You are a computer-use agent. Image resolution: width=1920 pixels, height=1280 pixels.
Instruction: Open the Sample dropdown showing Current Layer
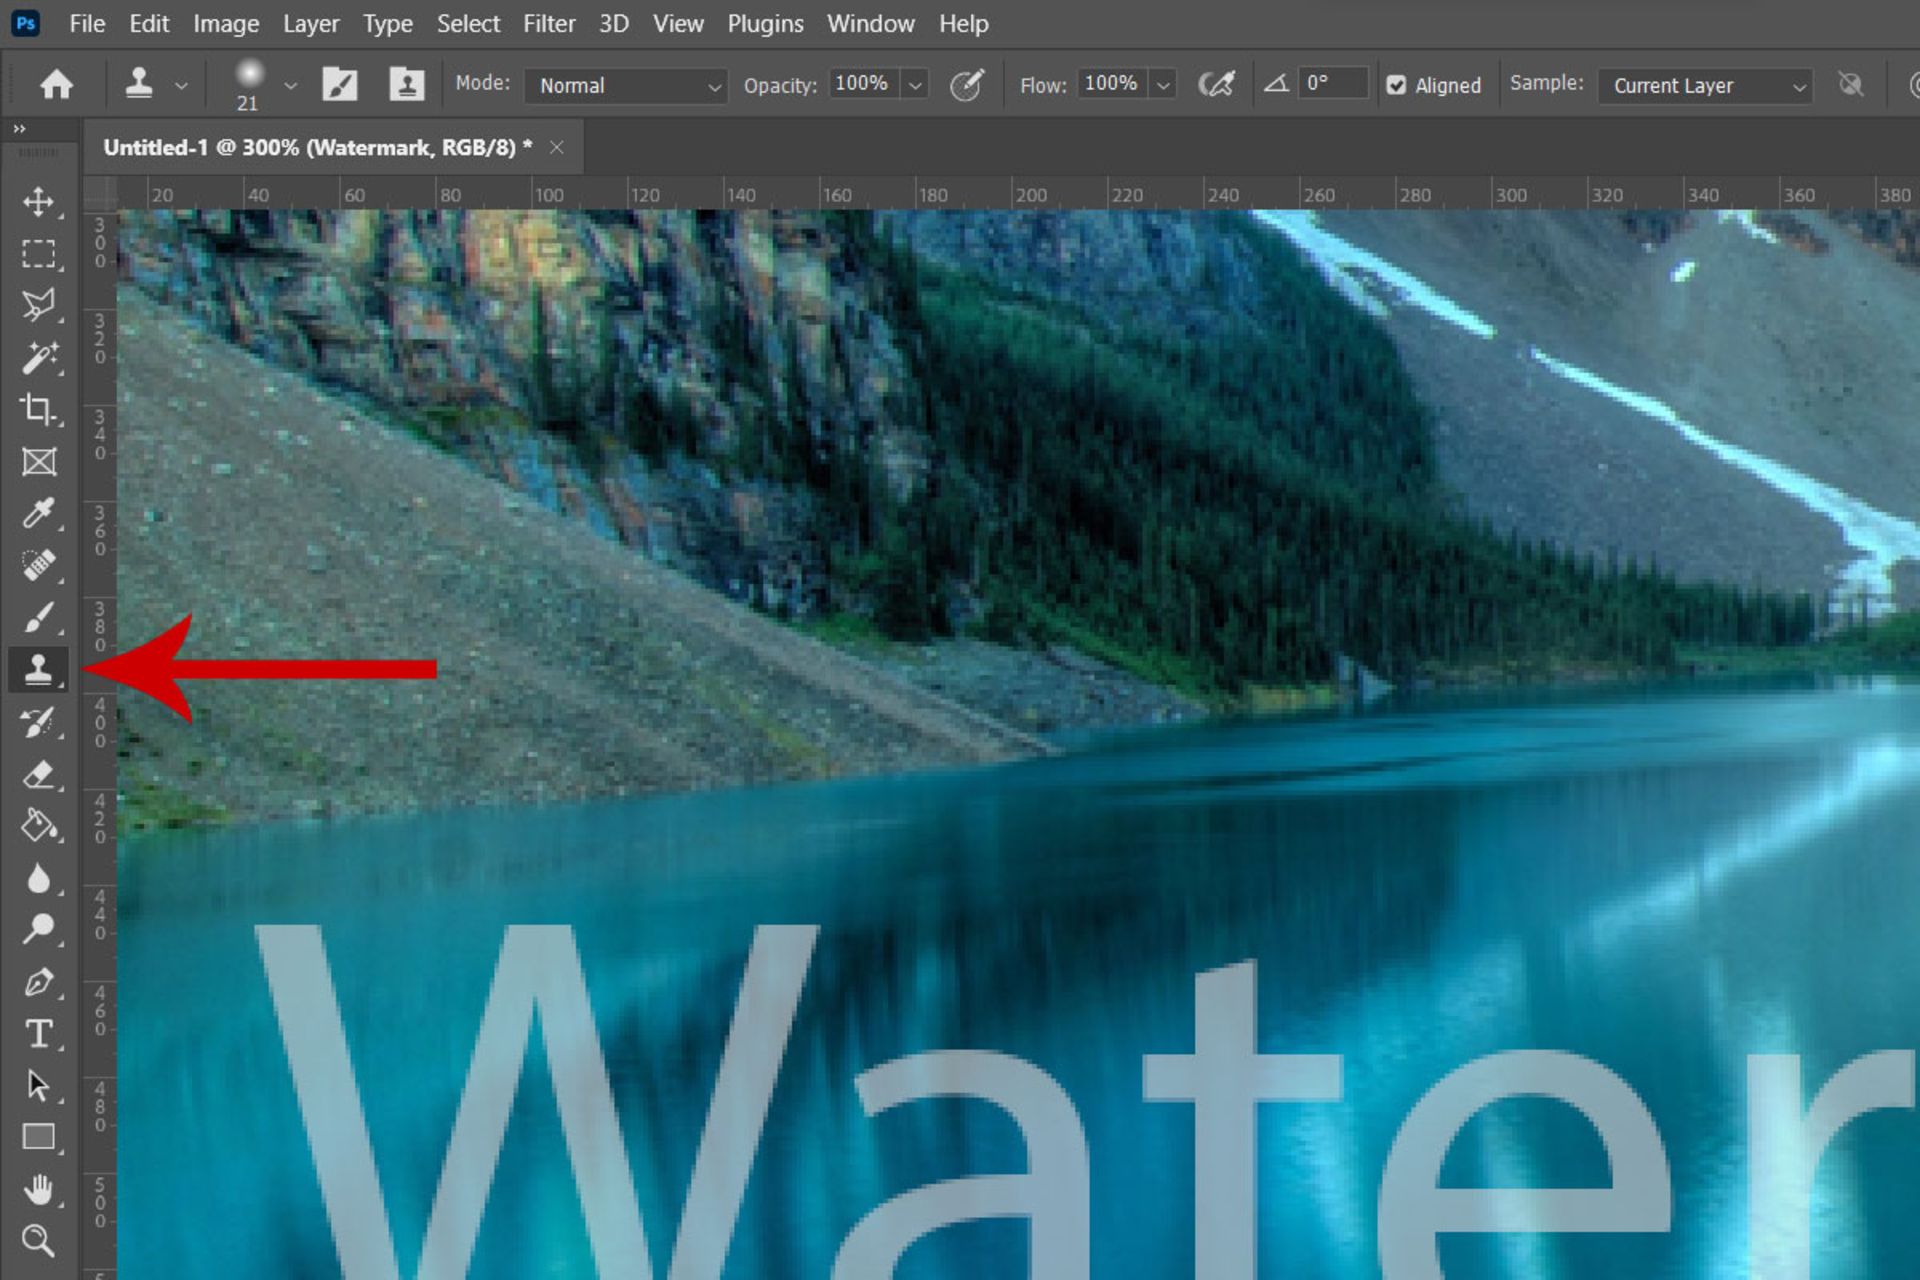click(1706, 86)
